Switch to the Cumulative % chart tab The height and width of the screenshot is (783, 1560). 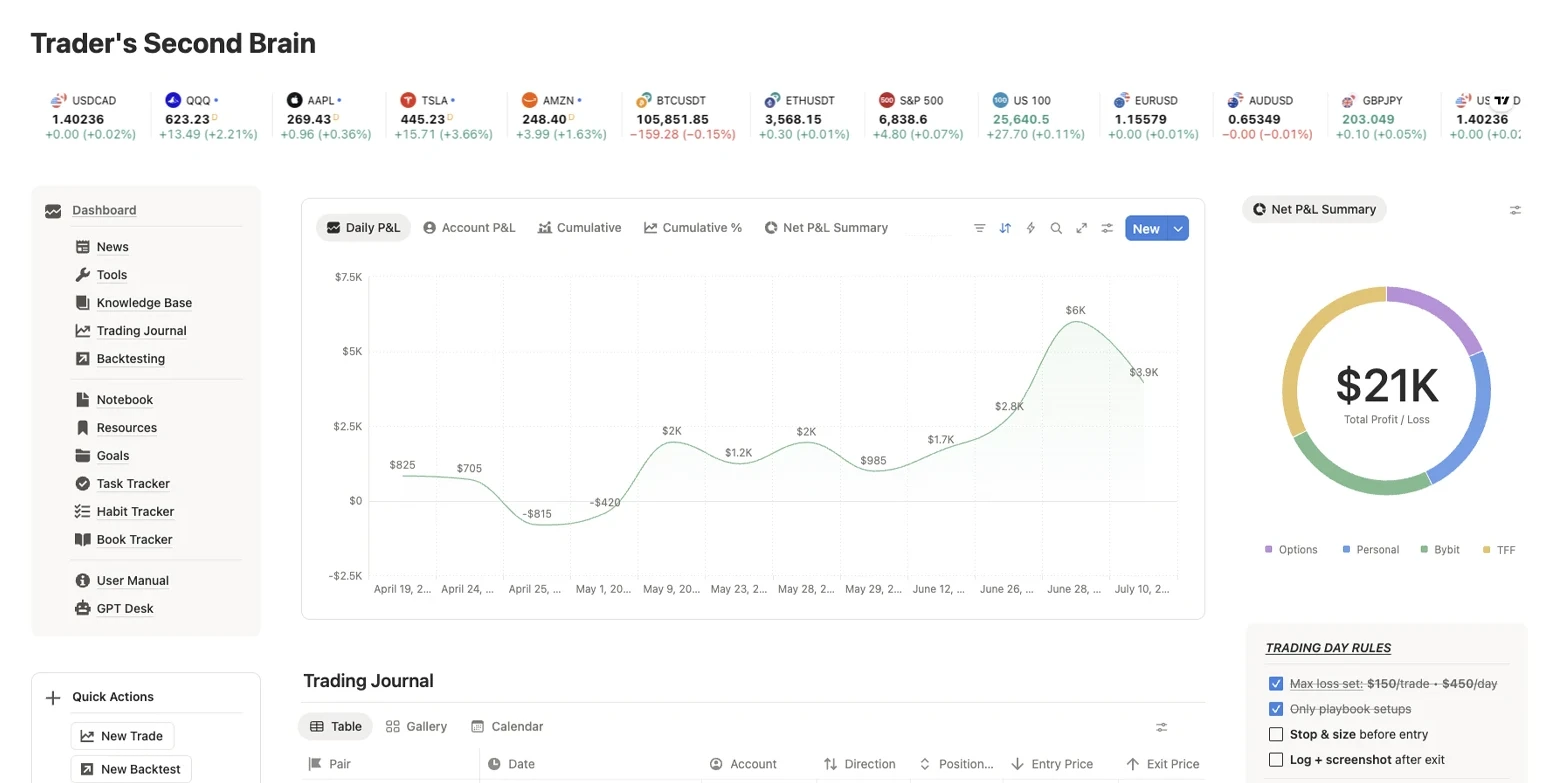(692, 228)
